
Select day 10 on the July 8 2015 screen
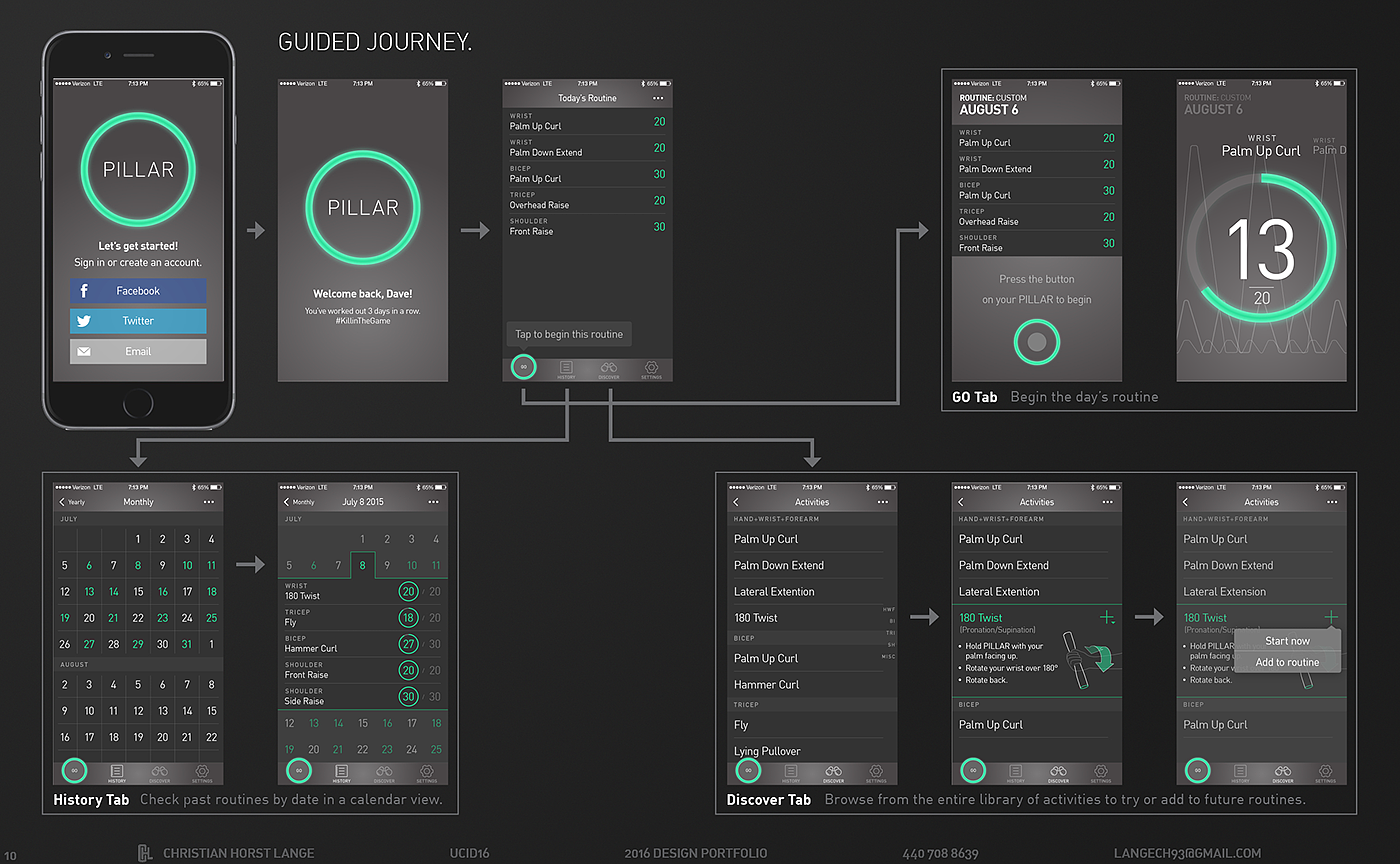tap(412, 565)
